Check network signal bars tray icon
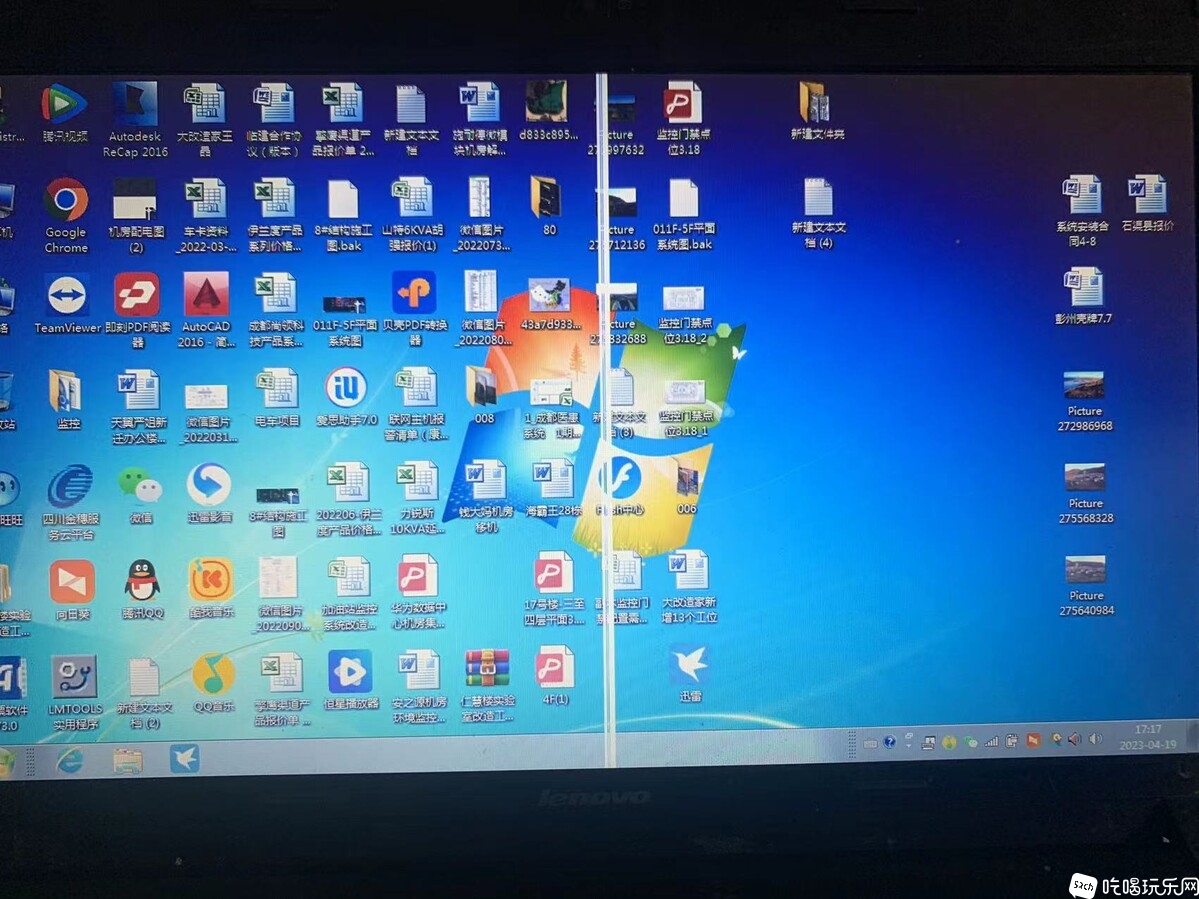This screenshot has height=899, width=1199. 992,741
